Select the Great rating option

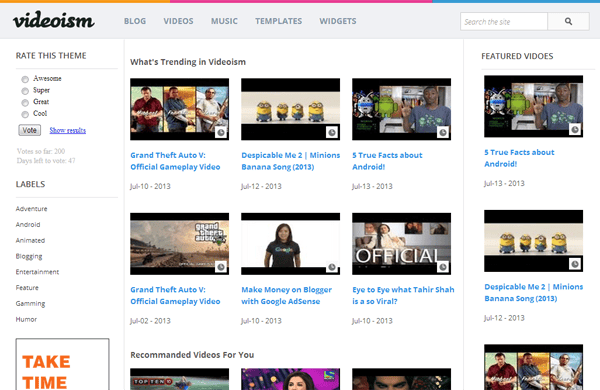click(25, 103)
